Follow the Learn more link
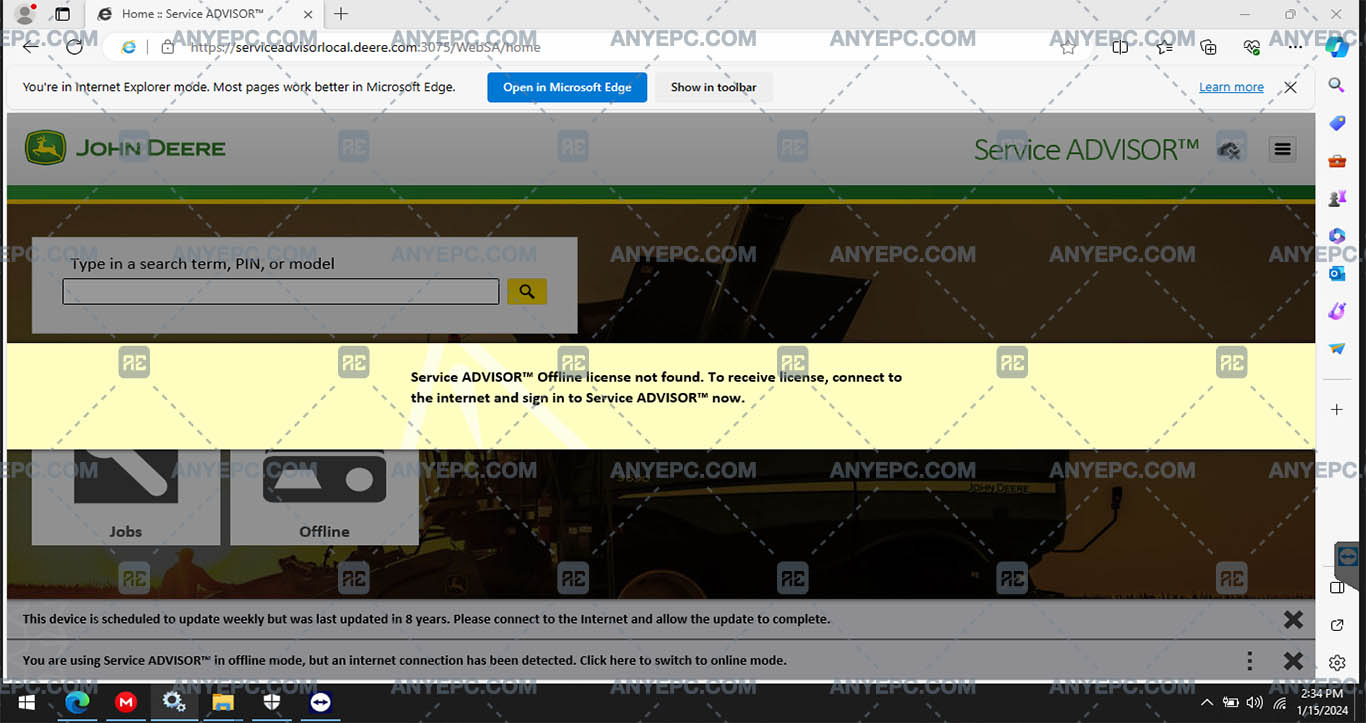Screen dimensions: 1366x723 [1231, 87]
